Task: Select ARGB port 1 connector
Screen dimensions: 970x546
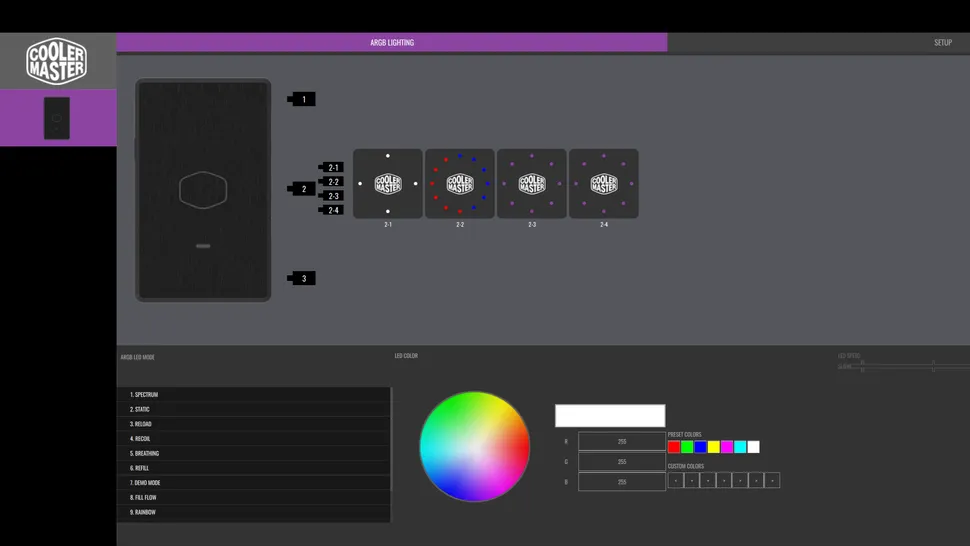Action: click(303, 99)
